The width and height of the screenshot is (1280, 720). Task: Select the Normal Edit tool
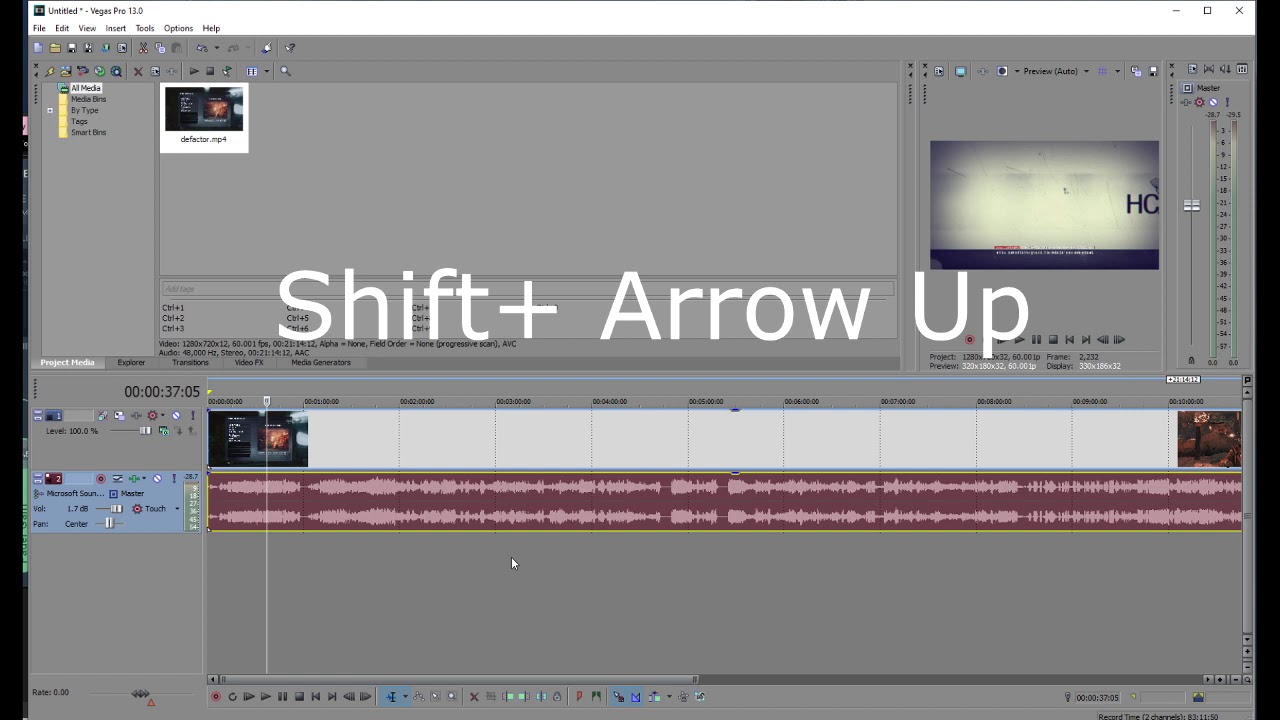point(392,697)
